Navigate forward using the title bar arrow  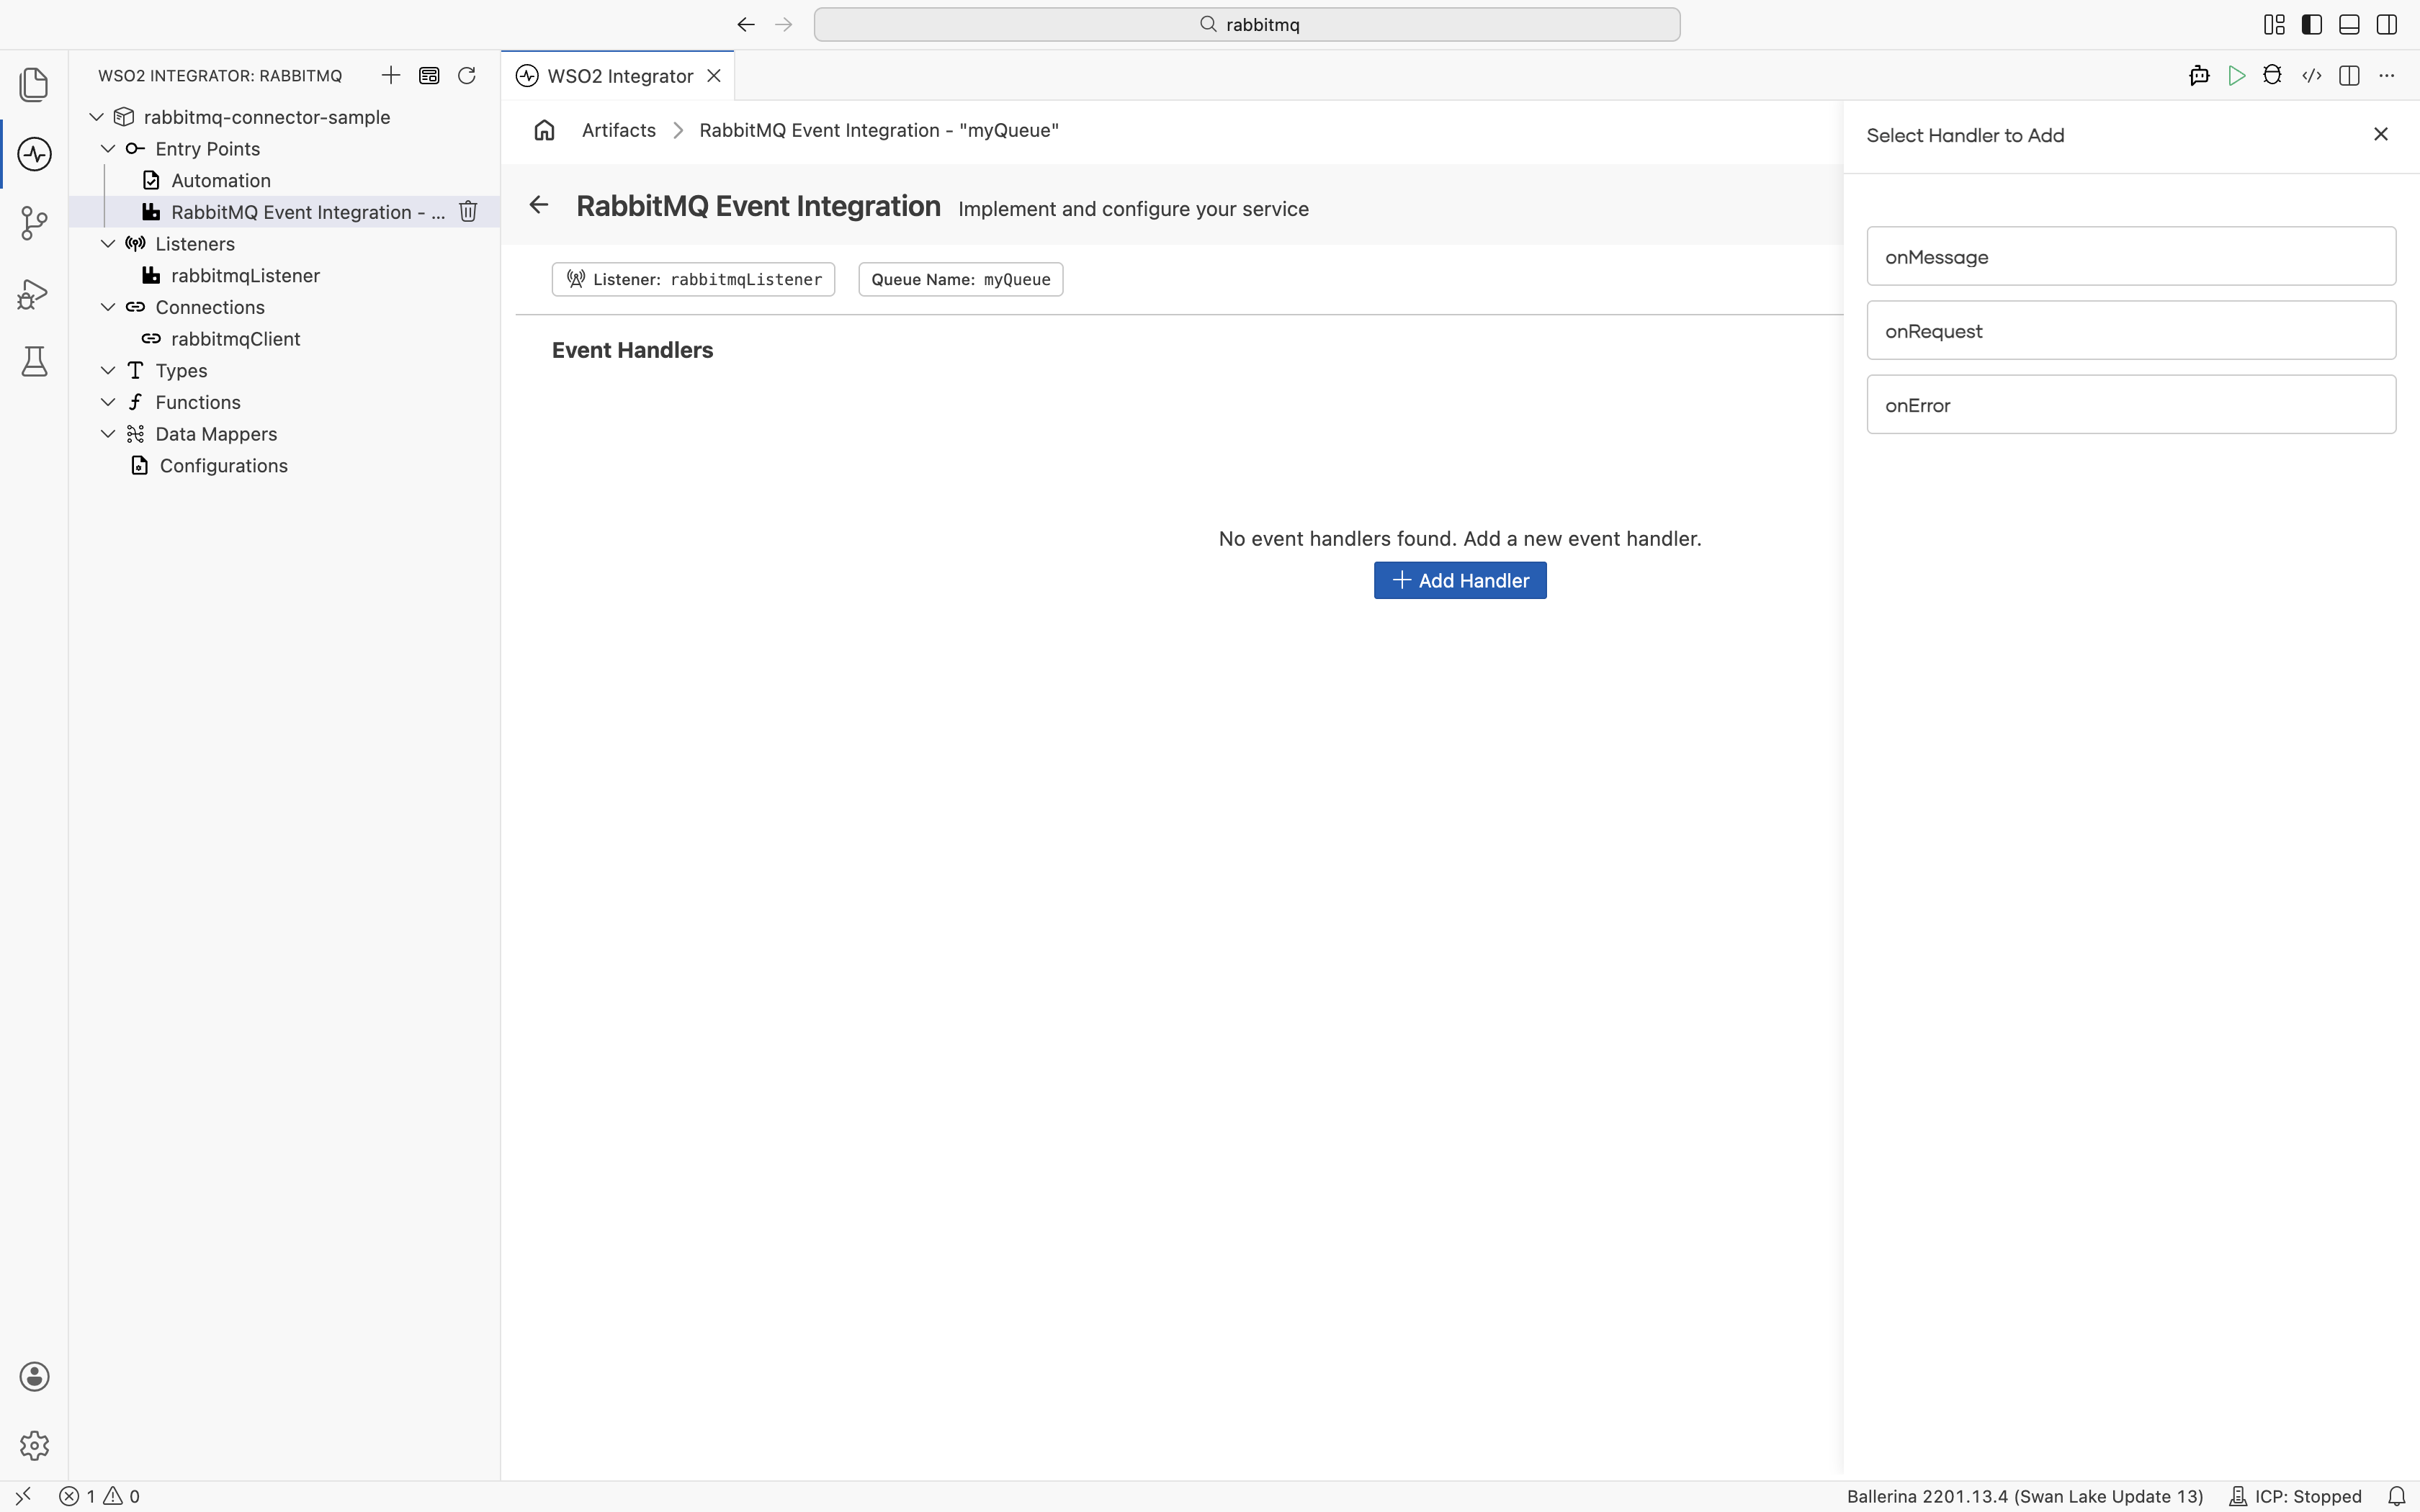(x=784, y=24)
